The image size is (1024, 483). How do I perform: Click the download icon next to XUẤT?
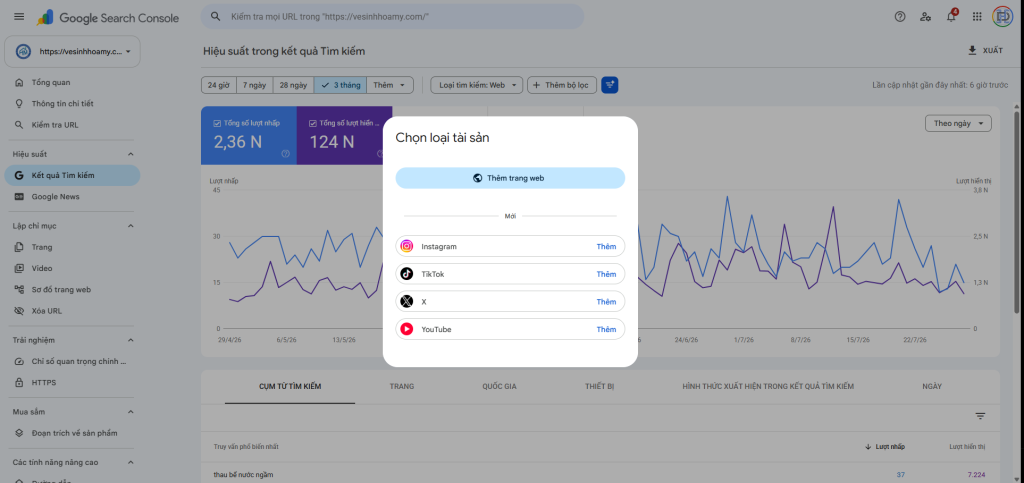pyautogui.click(x=972, y=50)
